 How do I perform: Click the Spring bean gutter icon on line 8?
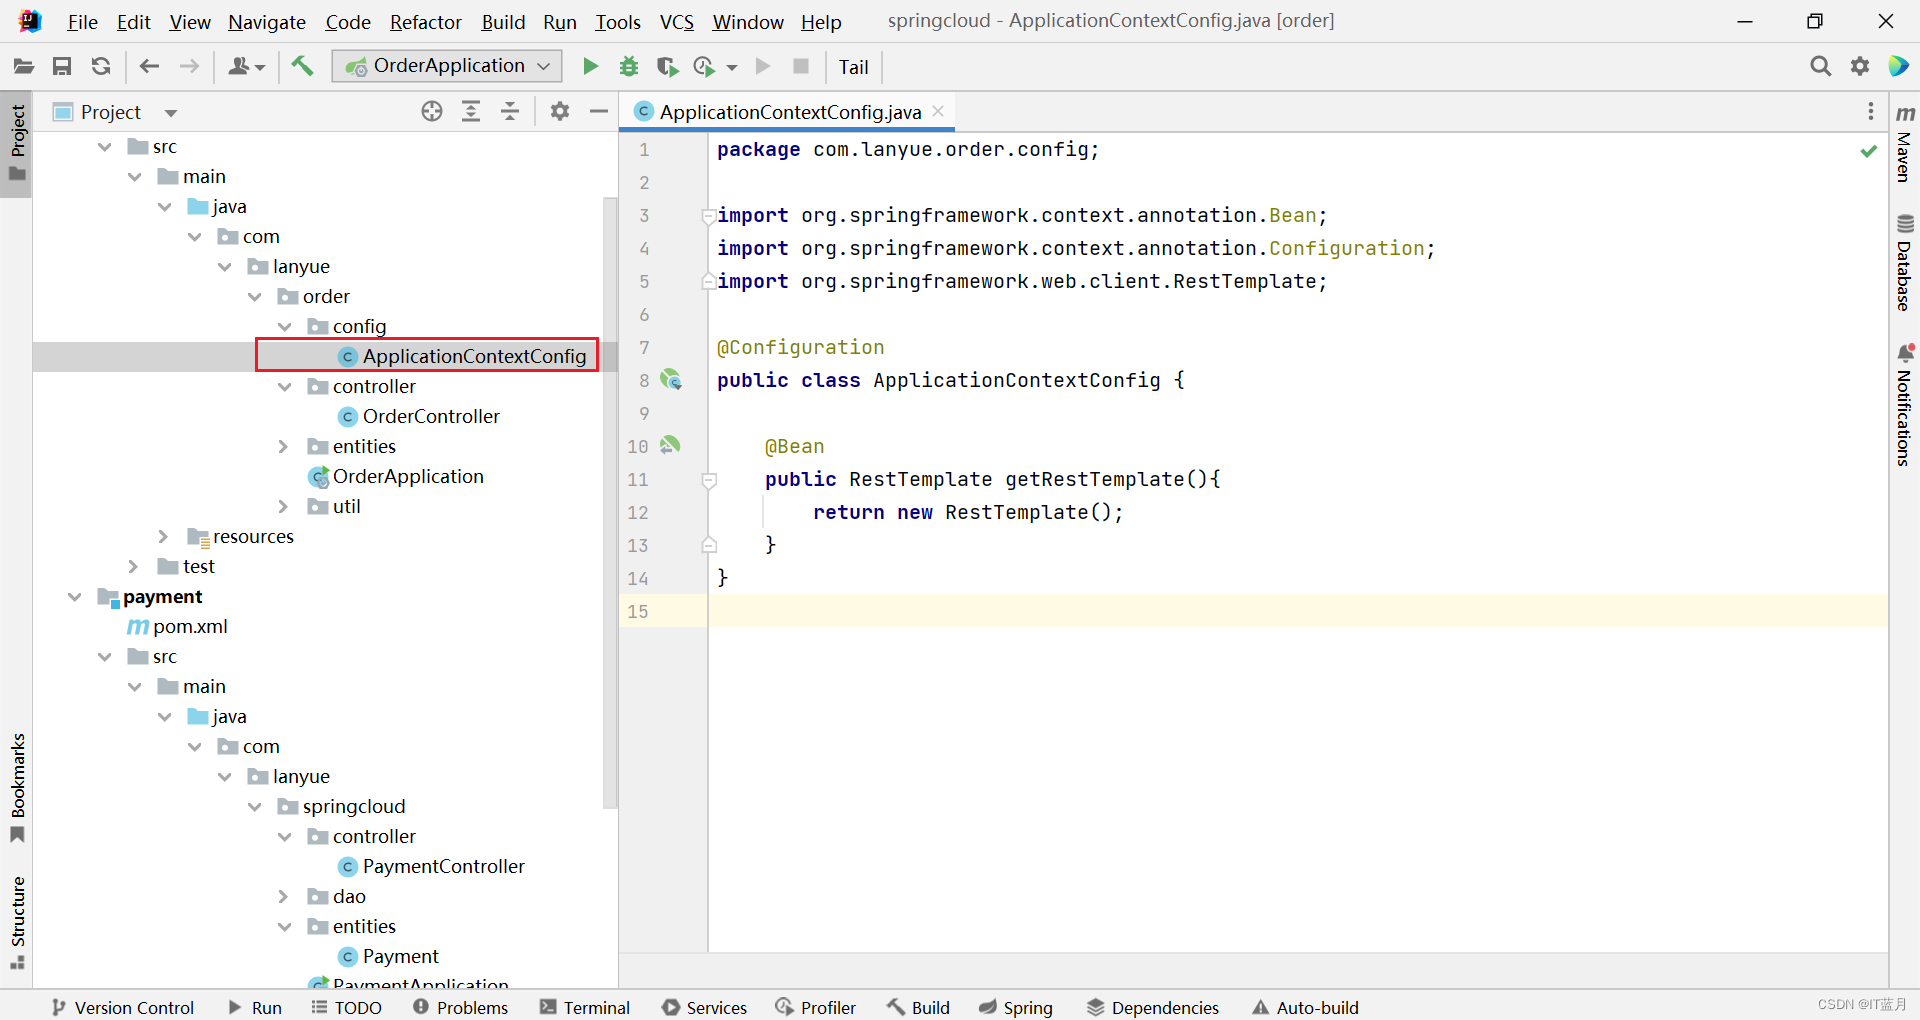tap(672, 380)
